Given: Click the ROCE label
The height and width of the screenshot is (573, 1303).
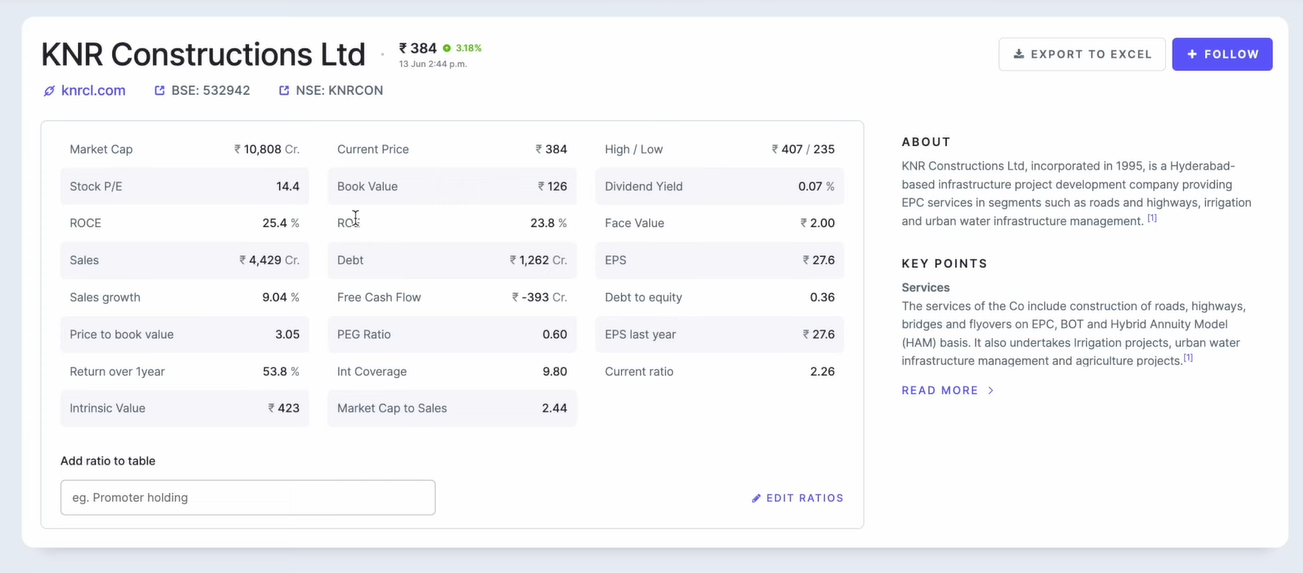Looking at the screenshot, I should (x=85, y=223).
